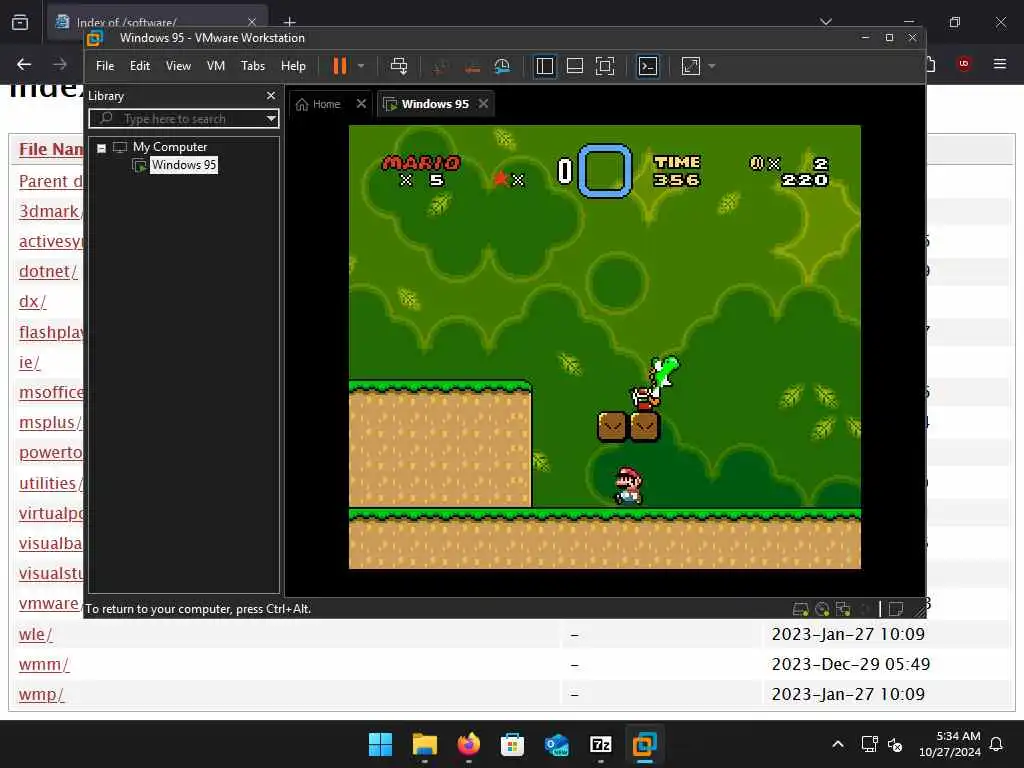Open the vmware/ link in the browser page

tap(50, 603)
